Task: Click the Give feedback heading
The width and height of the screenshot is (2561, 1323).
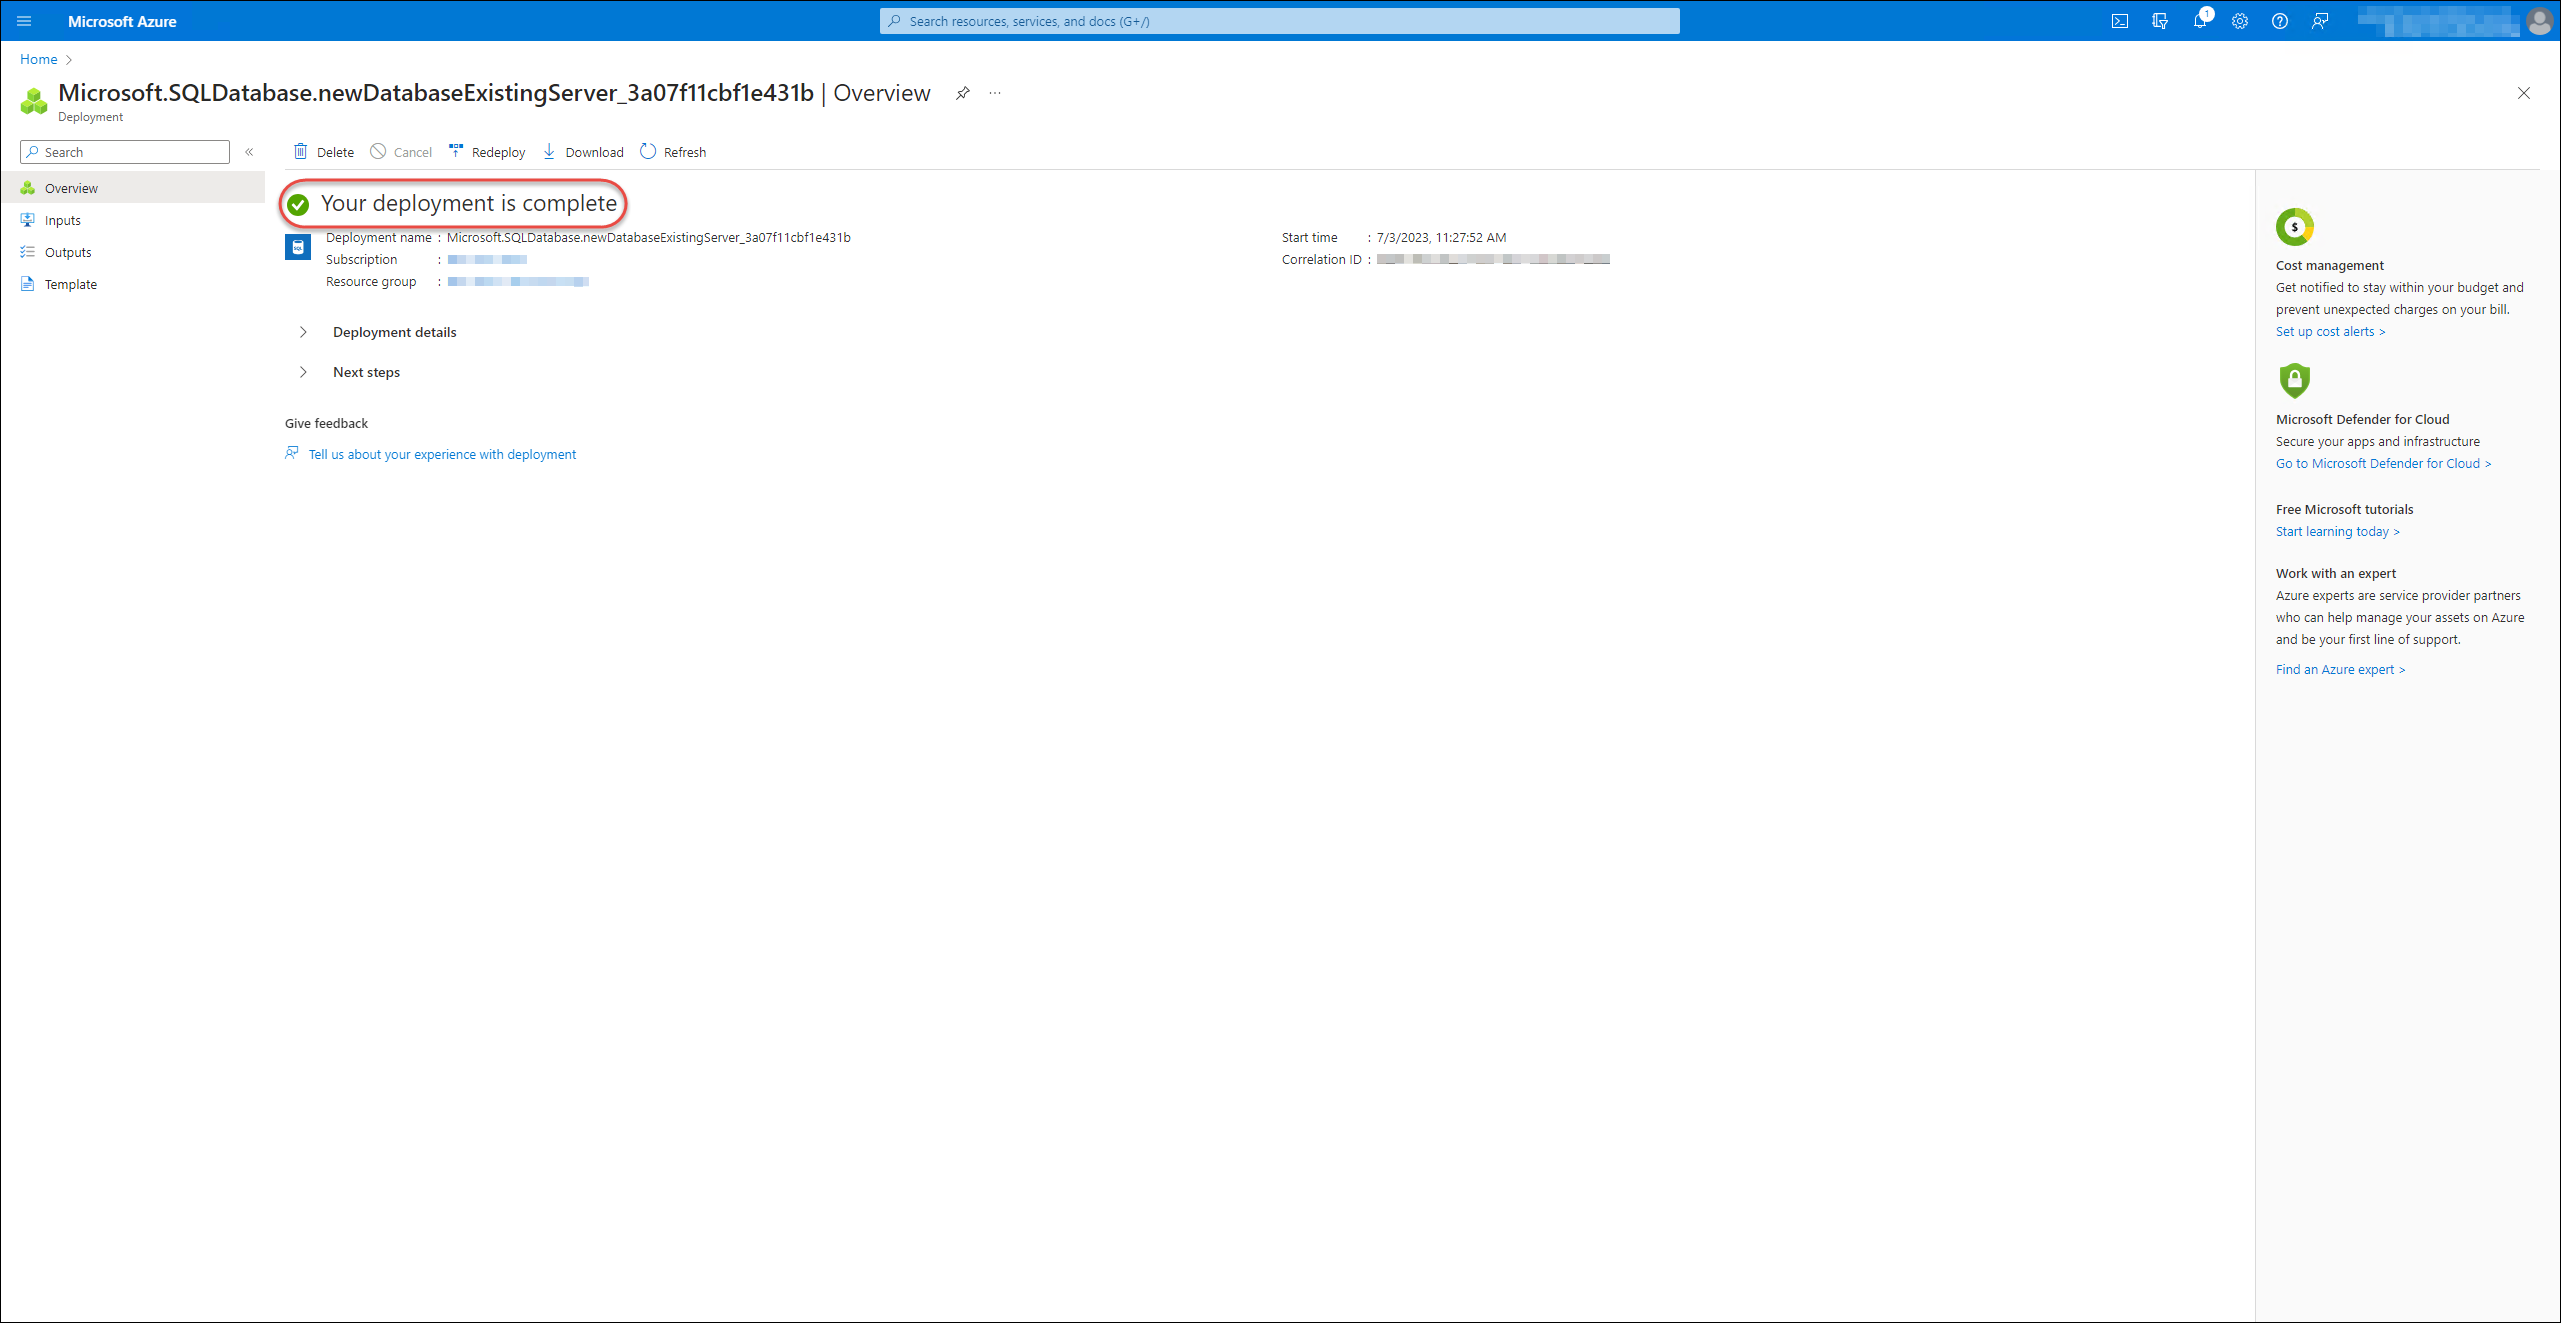Action: click(326, 424)
